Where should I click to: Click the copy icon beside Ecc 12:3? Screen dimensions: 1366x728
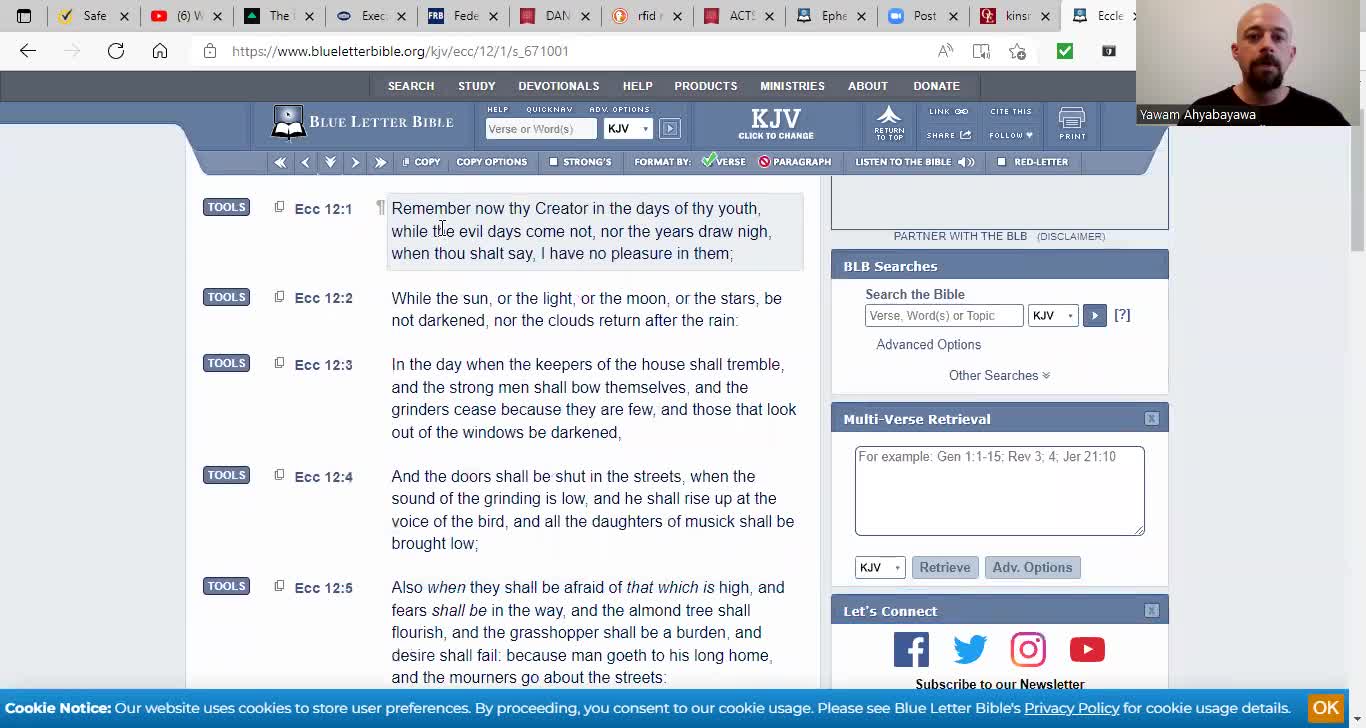point(279,363)
